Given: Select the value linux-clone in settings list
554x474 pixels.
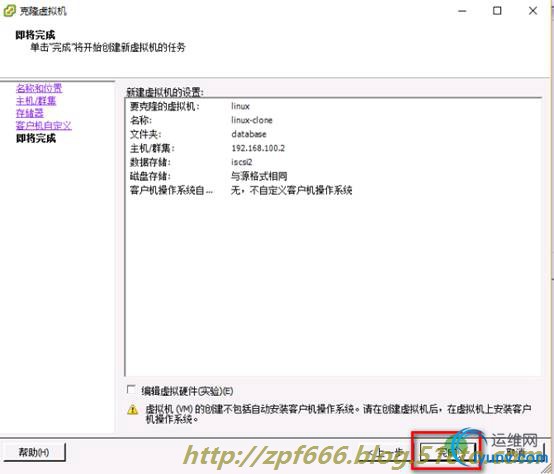Looking at the screenshot, I should (x=252, y=120).
